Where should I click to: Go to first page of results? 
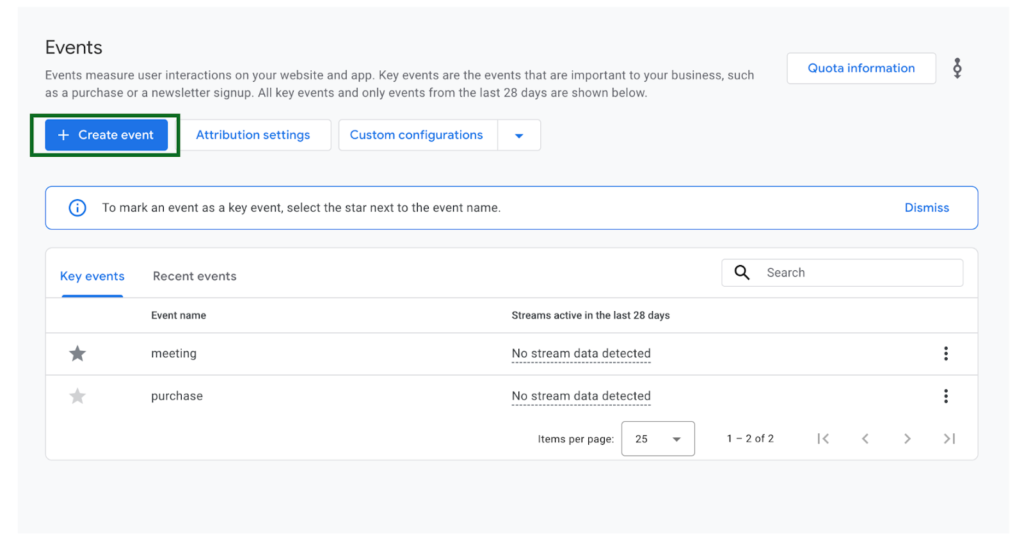pos(823,438)
